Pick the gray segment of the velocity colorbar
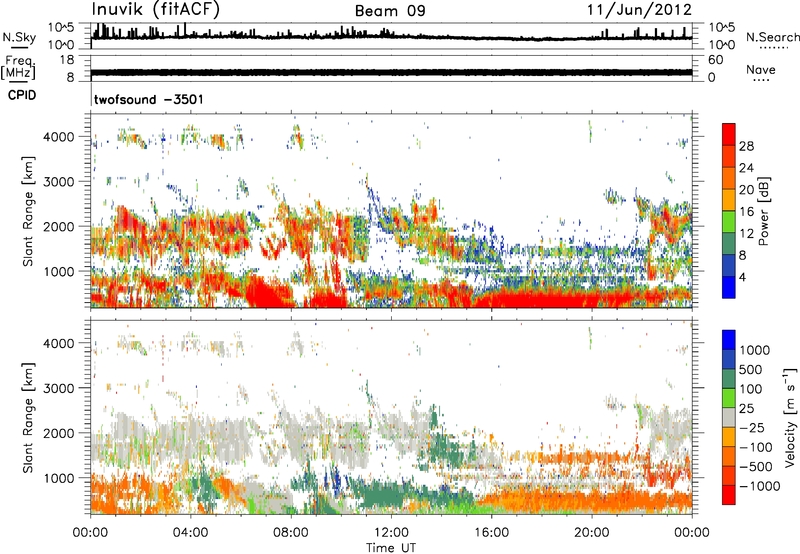Screen dimensions: 800x554 pyautogui.click(x=729, y=417)
